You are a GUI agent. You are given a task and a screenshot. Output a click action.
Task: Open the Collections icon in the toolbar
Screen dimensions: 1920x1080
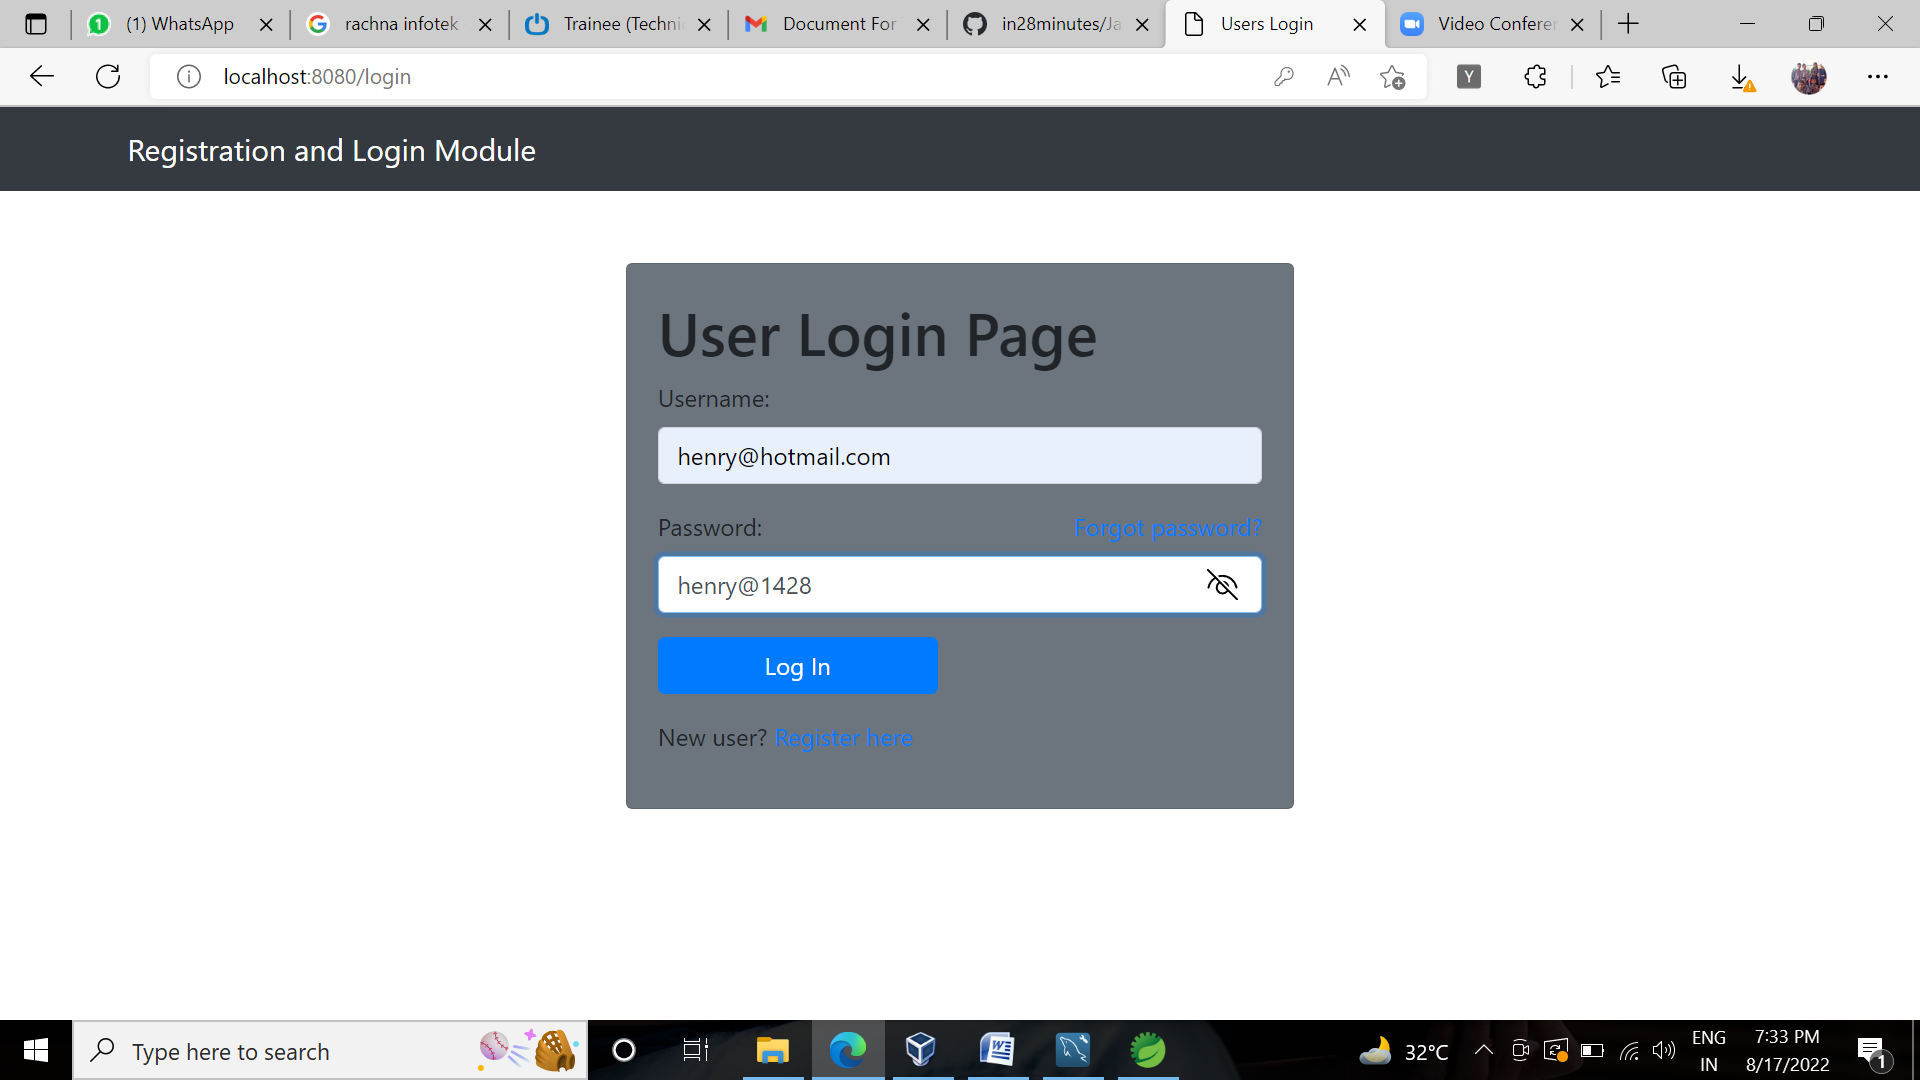(1674, 76)
